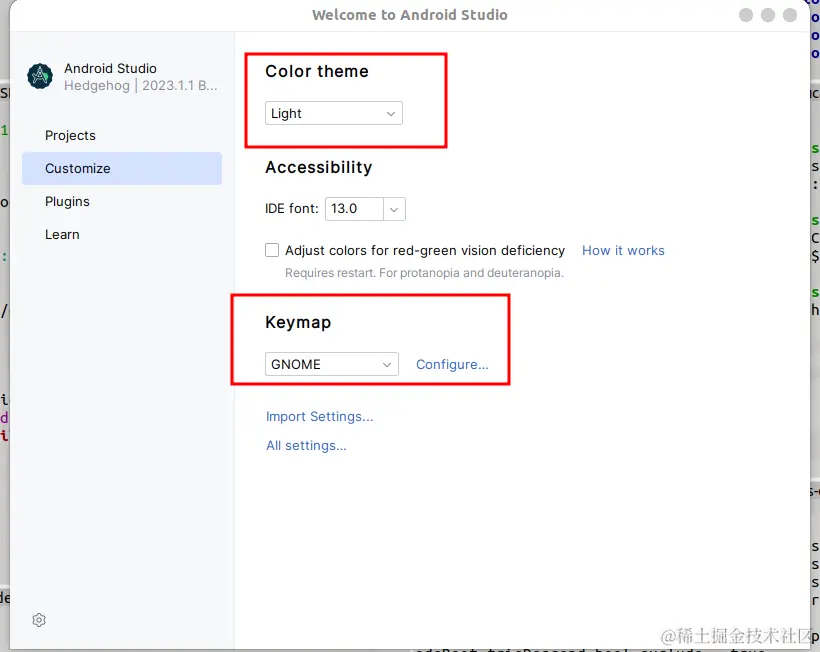Open the Keymap dropdown showing GNOME

click(332, 364)
